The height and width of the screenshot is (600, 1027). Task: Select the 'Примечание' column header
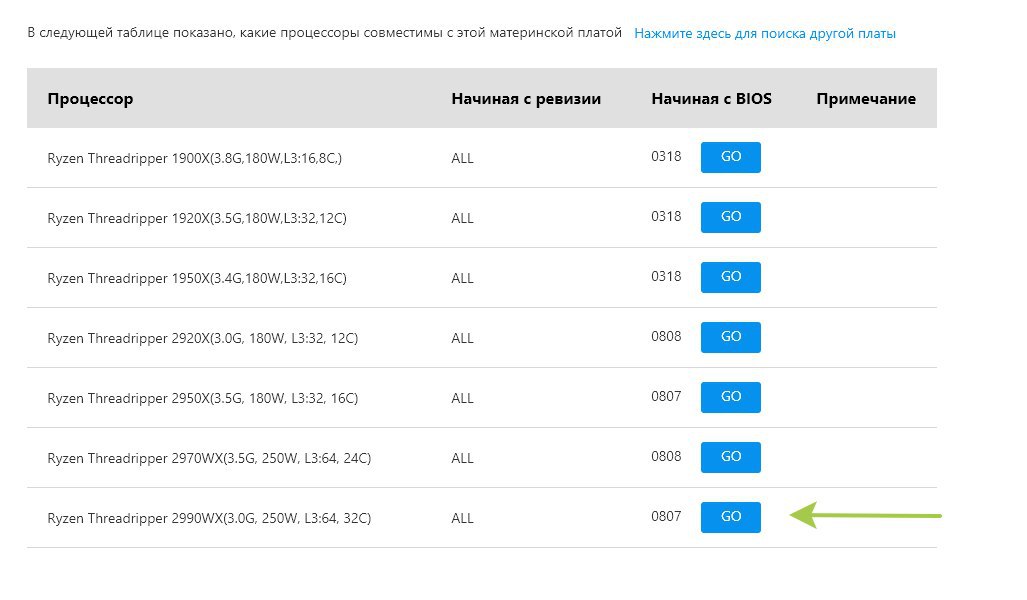coord(866,99)
